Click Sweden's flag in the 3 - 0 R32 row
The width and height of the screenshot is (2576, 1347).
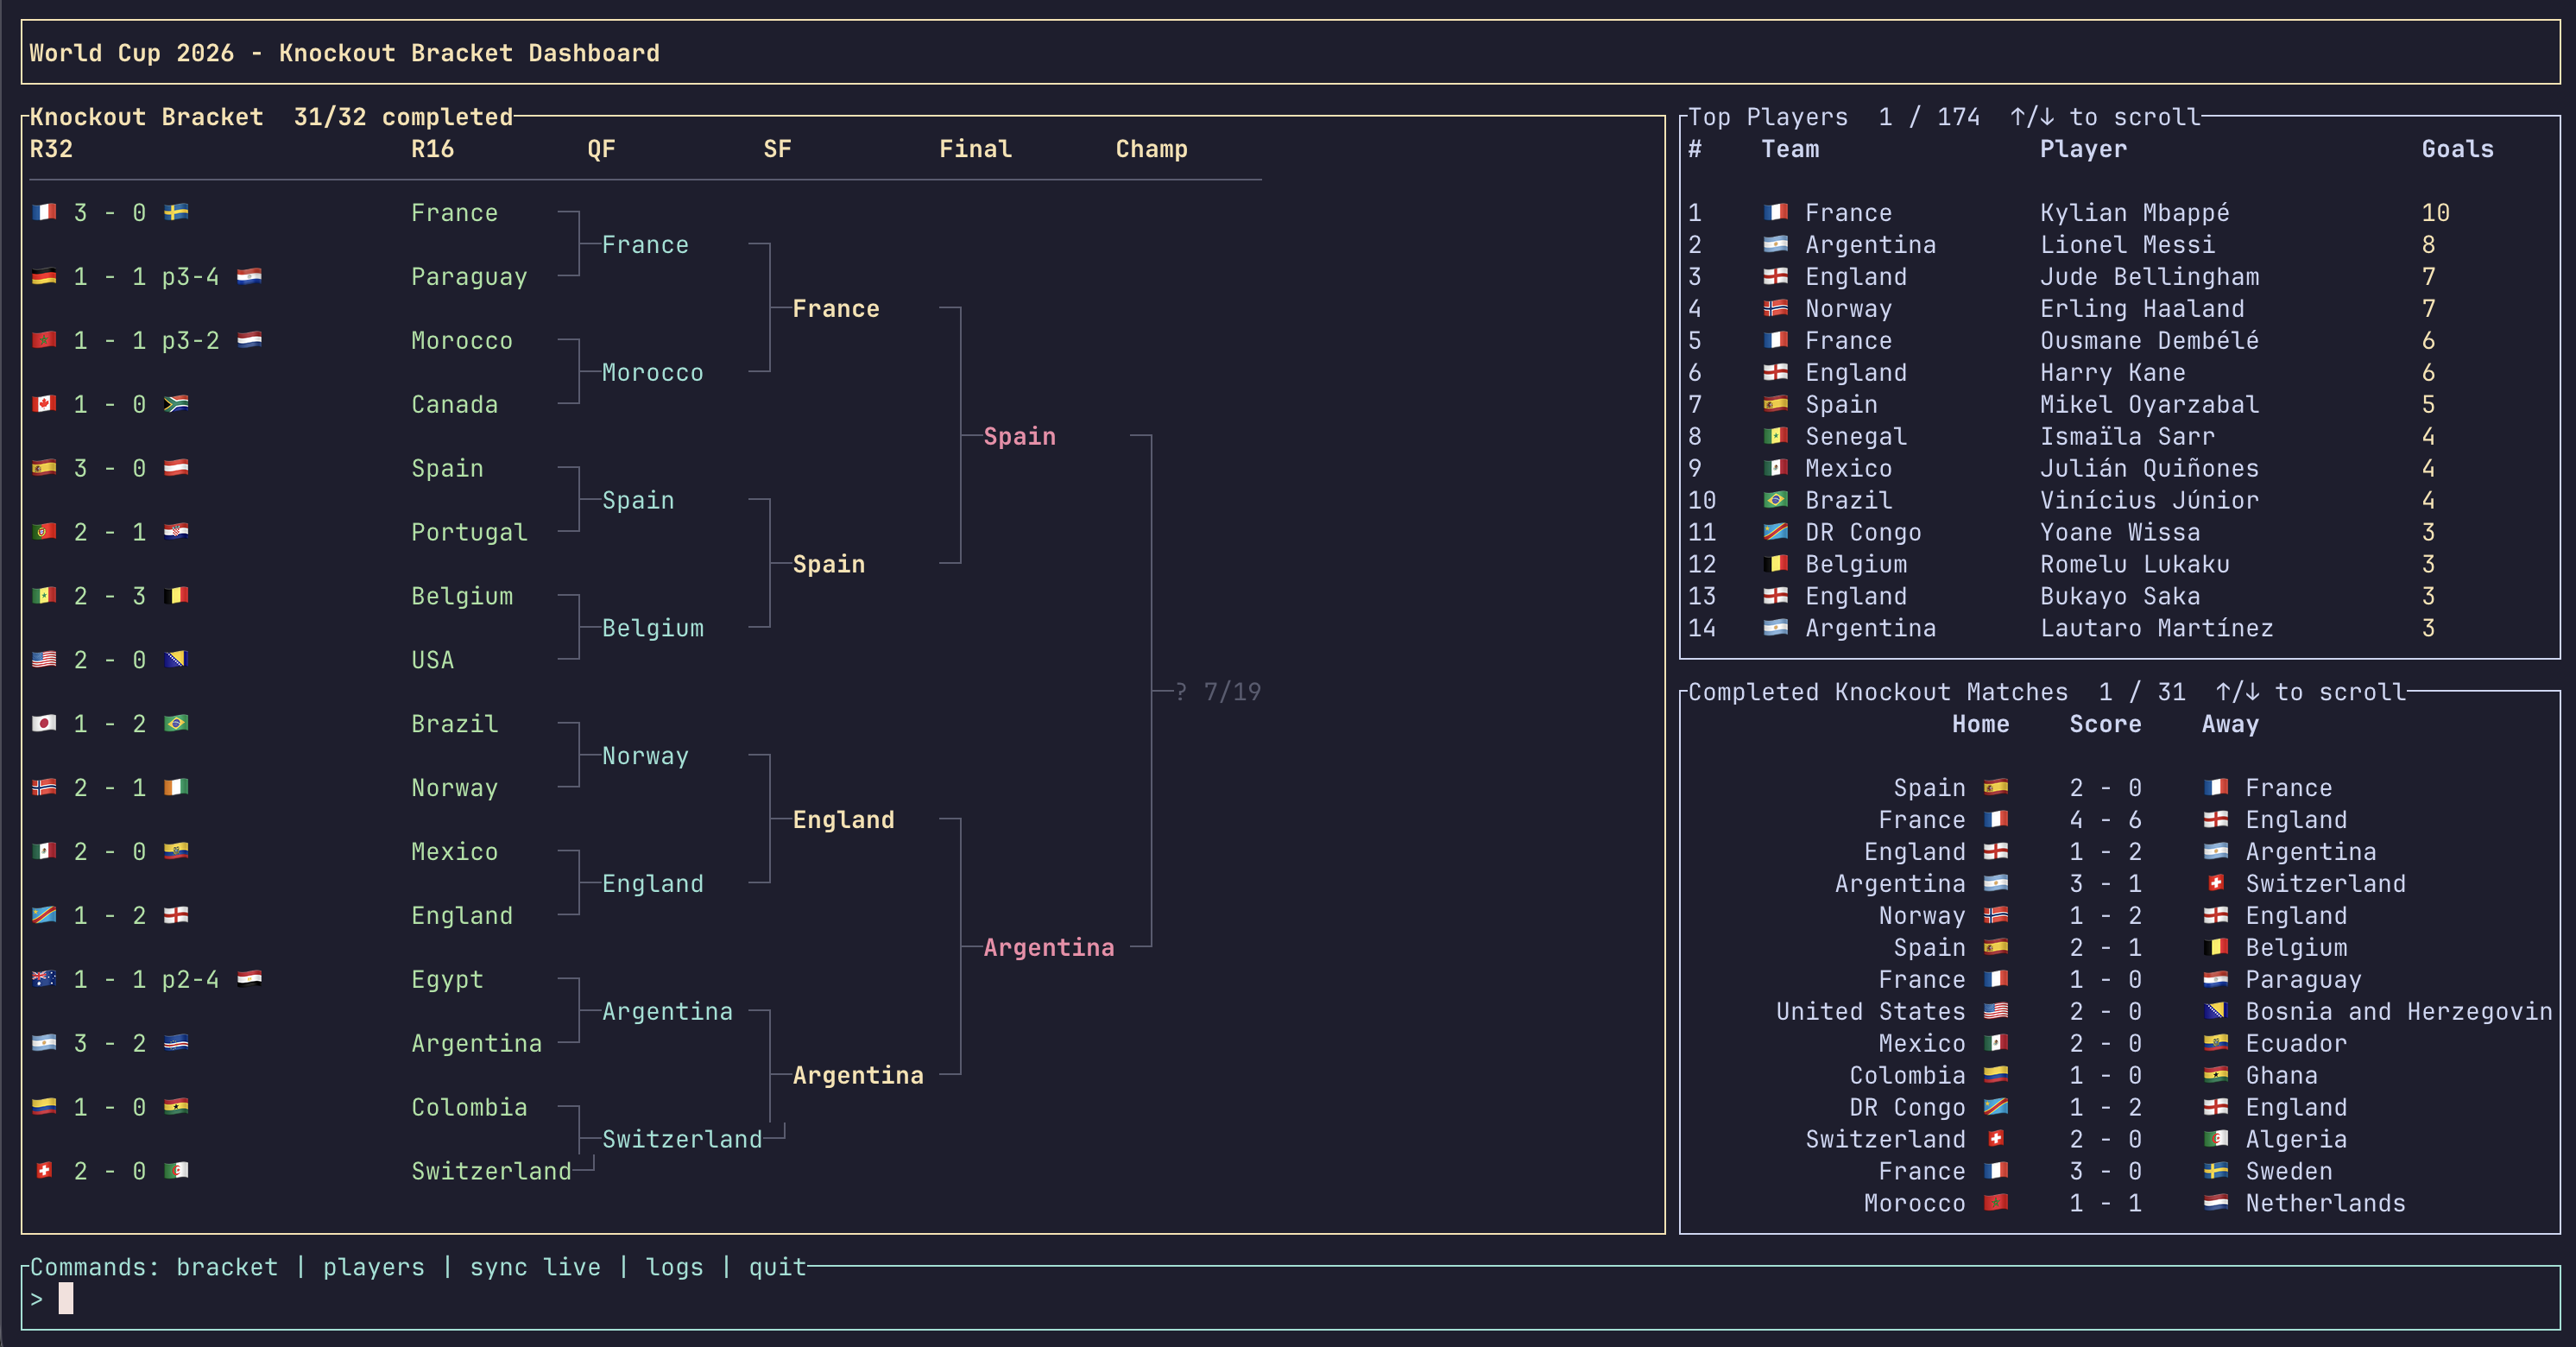tap(176, 212)
